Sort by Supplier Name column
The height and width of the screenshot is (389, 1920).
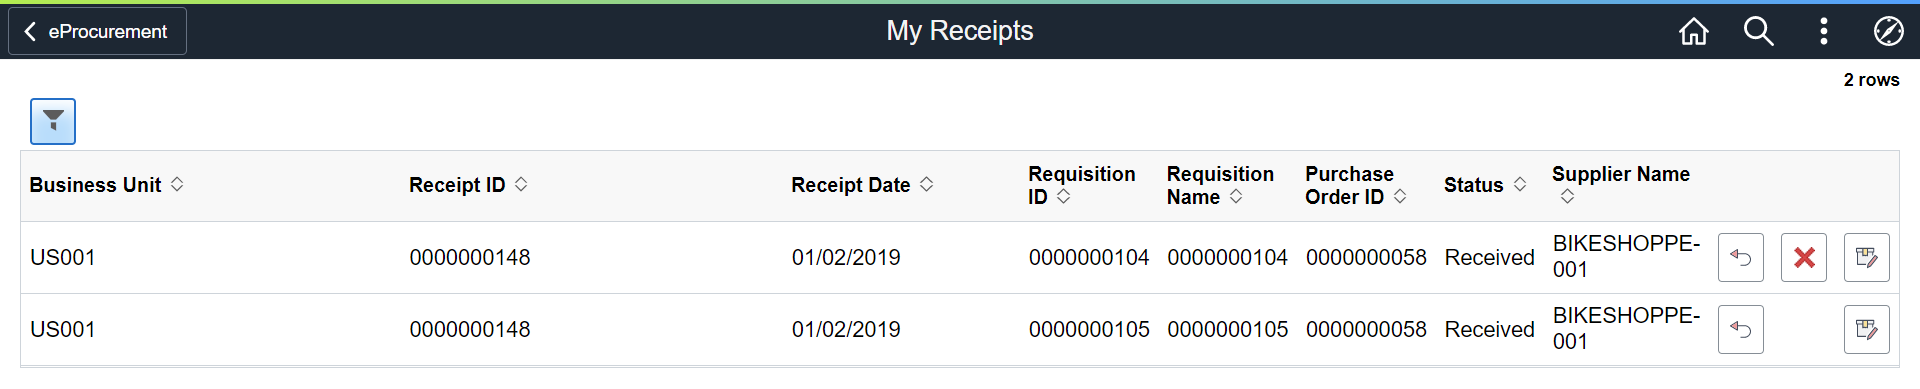pyautogui.click(x=1620, y=185)
